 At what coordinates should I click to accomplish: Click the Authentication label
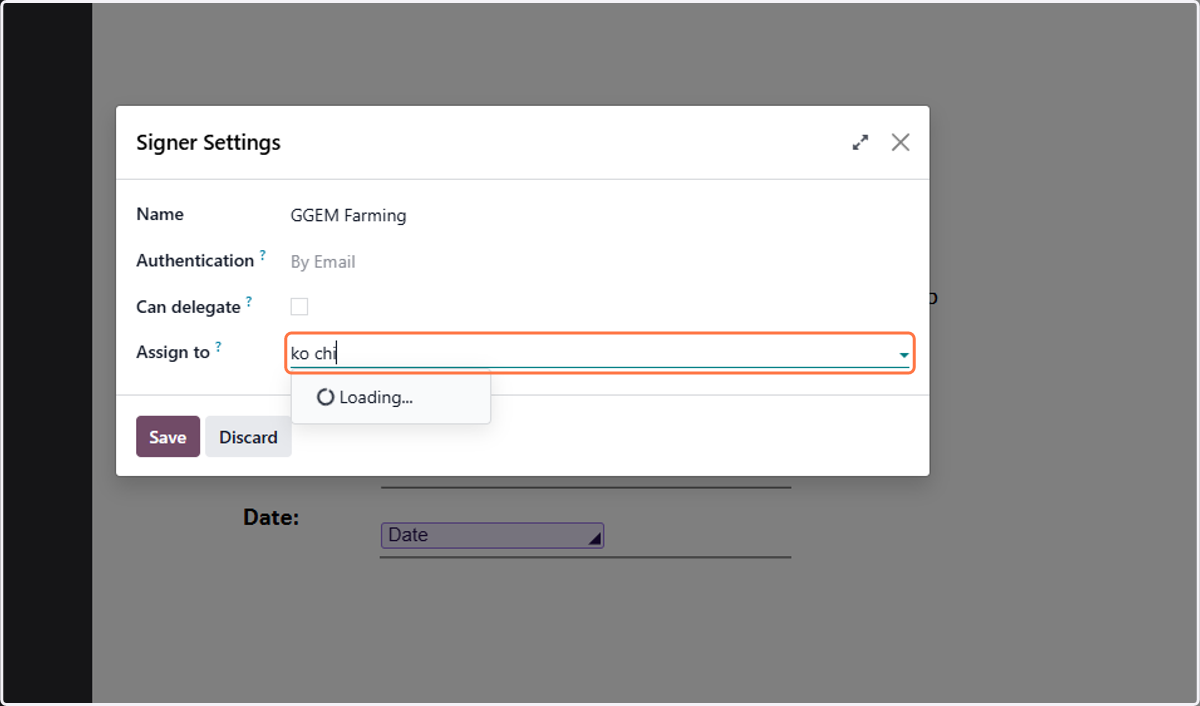(195, 260)
